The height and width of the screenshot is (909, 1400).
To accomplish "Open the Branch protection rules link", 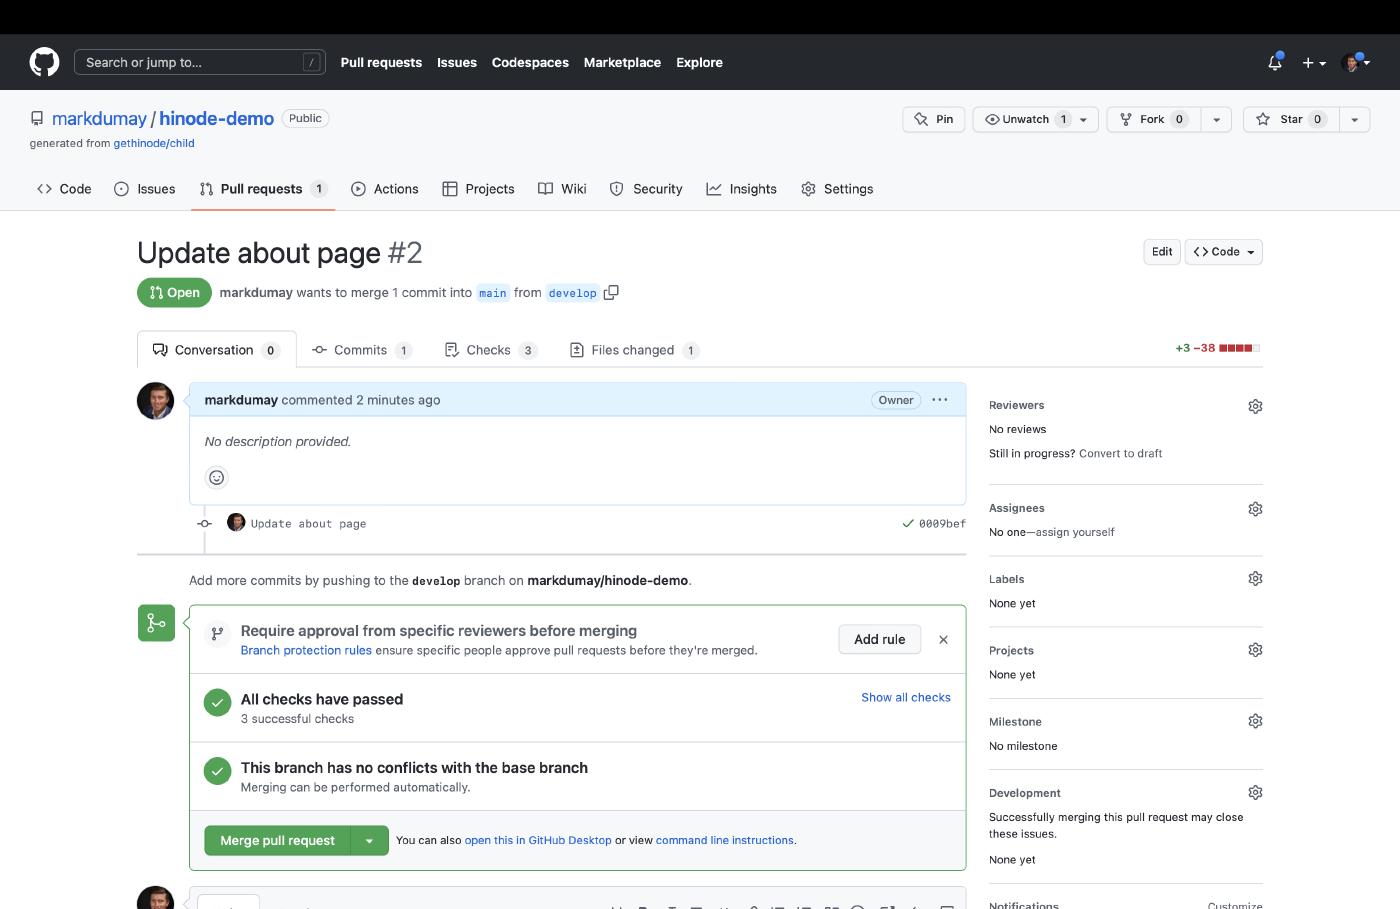I will pyautogui.click(x=306, y=650).
